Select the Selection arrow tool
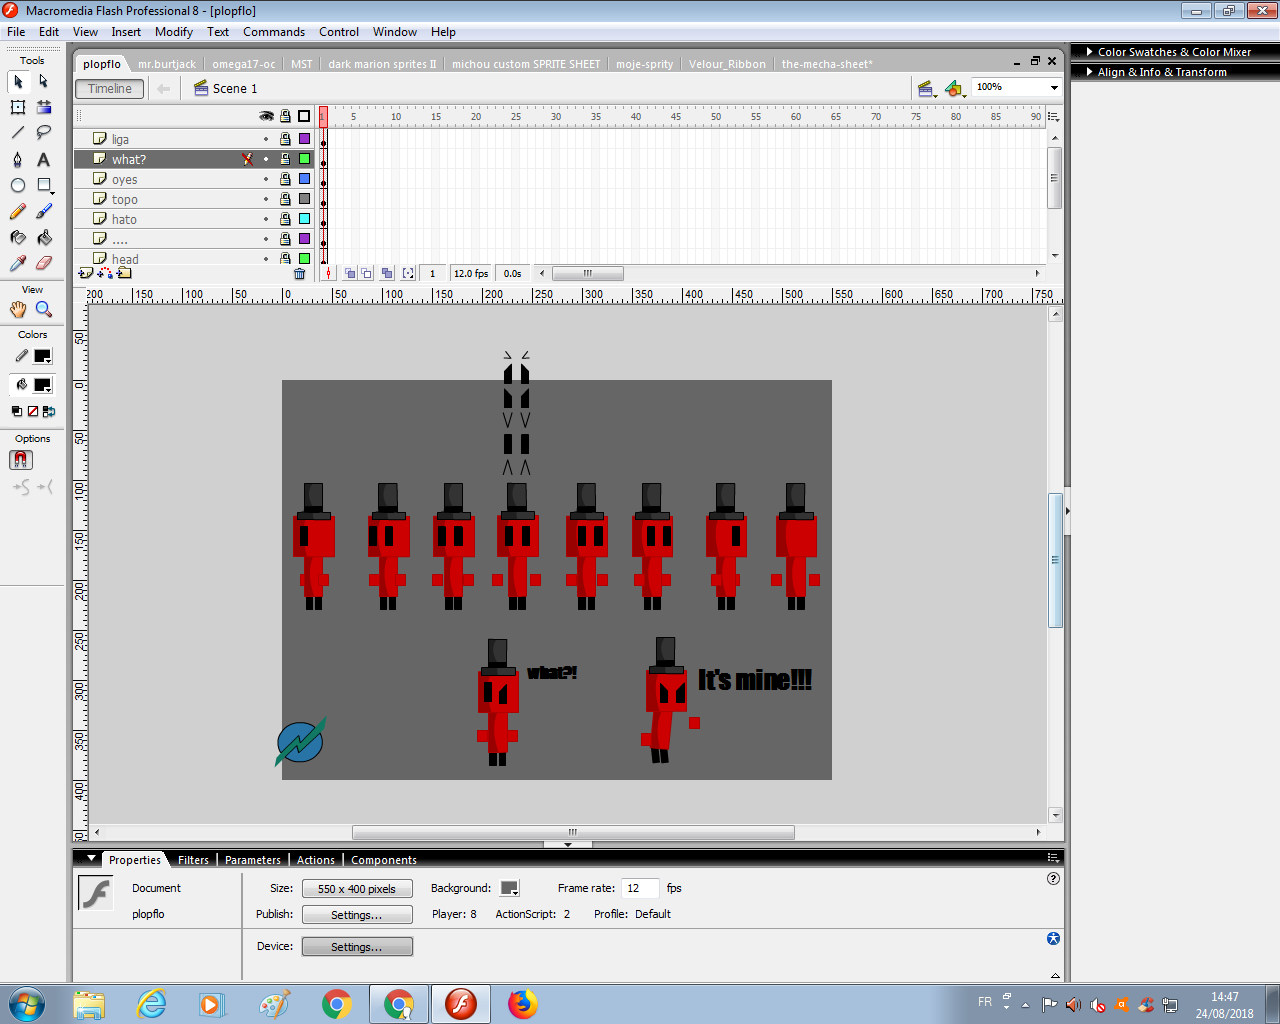Screen dimensions: 1280x1024 coord(18,81)
